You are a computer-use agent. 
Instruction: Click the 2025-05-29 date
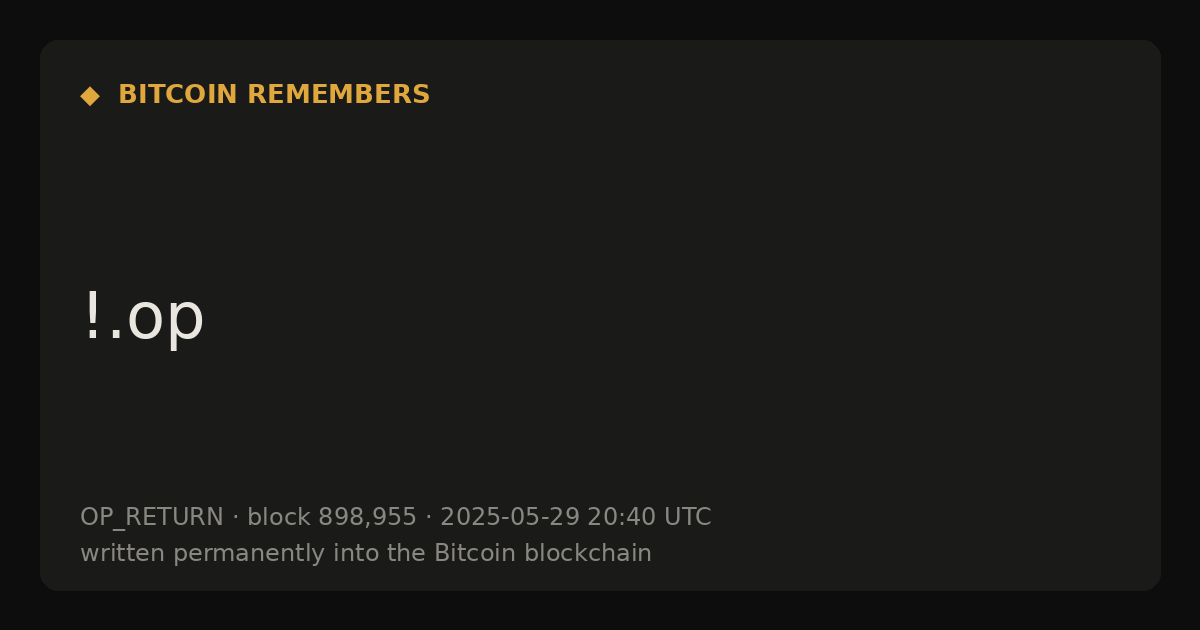510,518
